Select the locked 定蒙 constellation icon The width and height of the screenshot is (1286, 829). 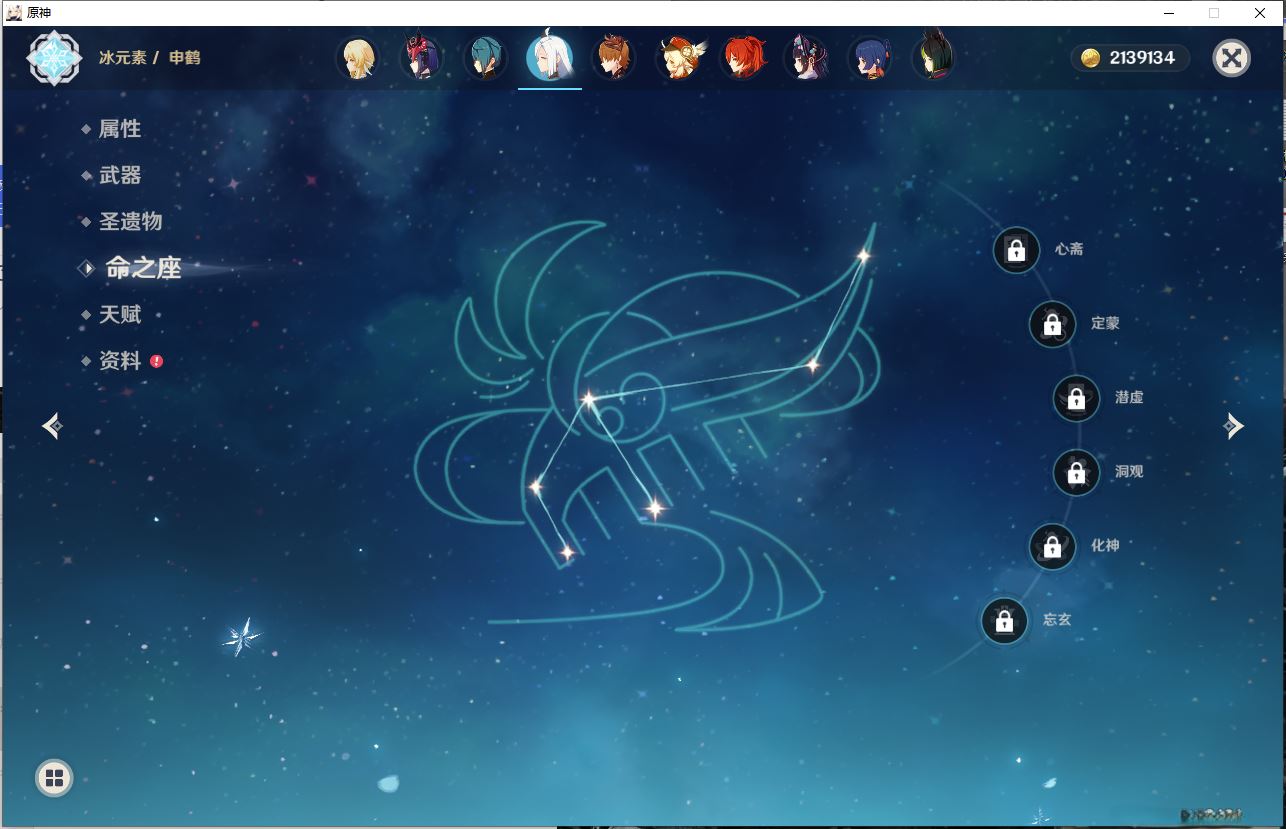coord(1052,324)
